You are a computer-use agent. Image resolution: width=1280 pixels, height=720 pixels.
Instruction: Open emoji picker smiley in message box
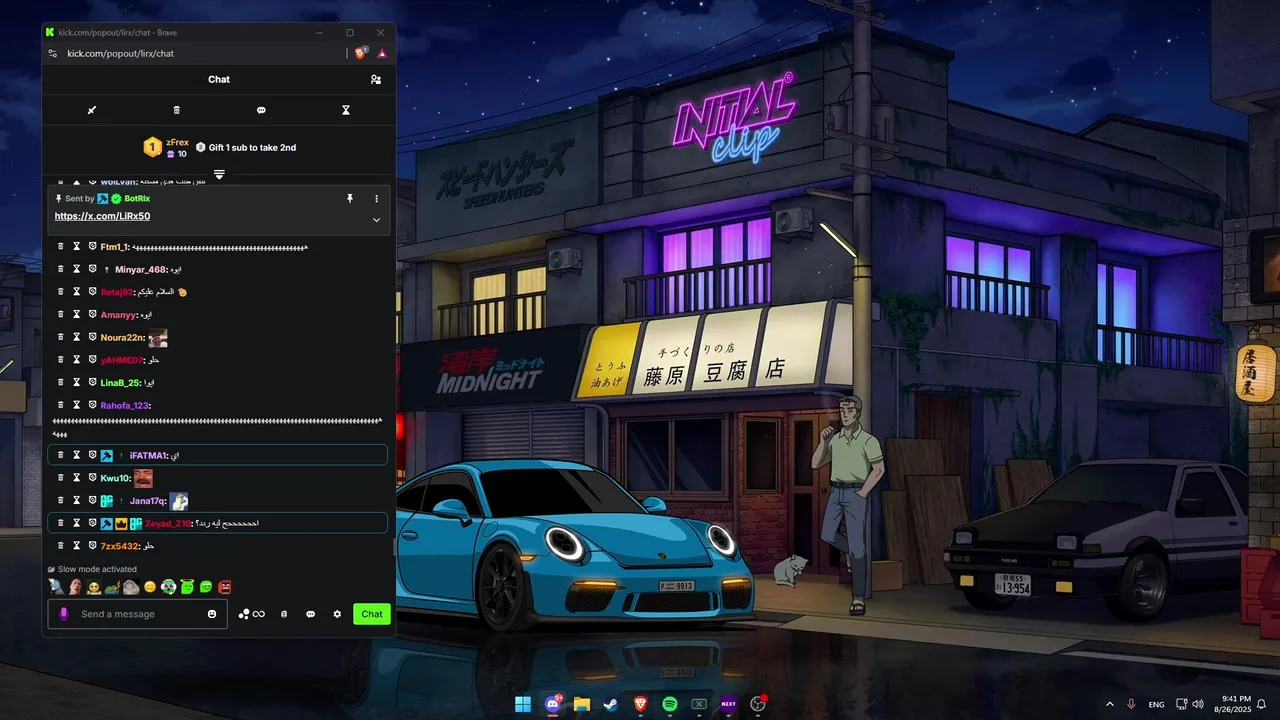(212, 614)
